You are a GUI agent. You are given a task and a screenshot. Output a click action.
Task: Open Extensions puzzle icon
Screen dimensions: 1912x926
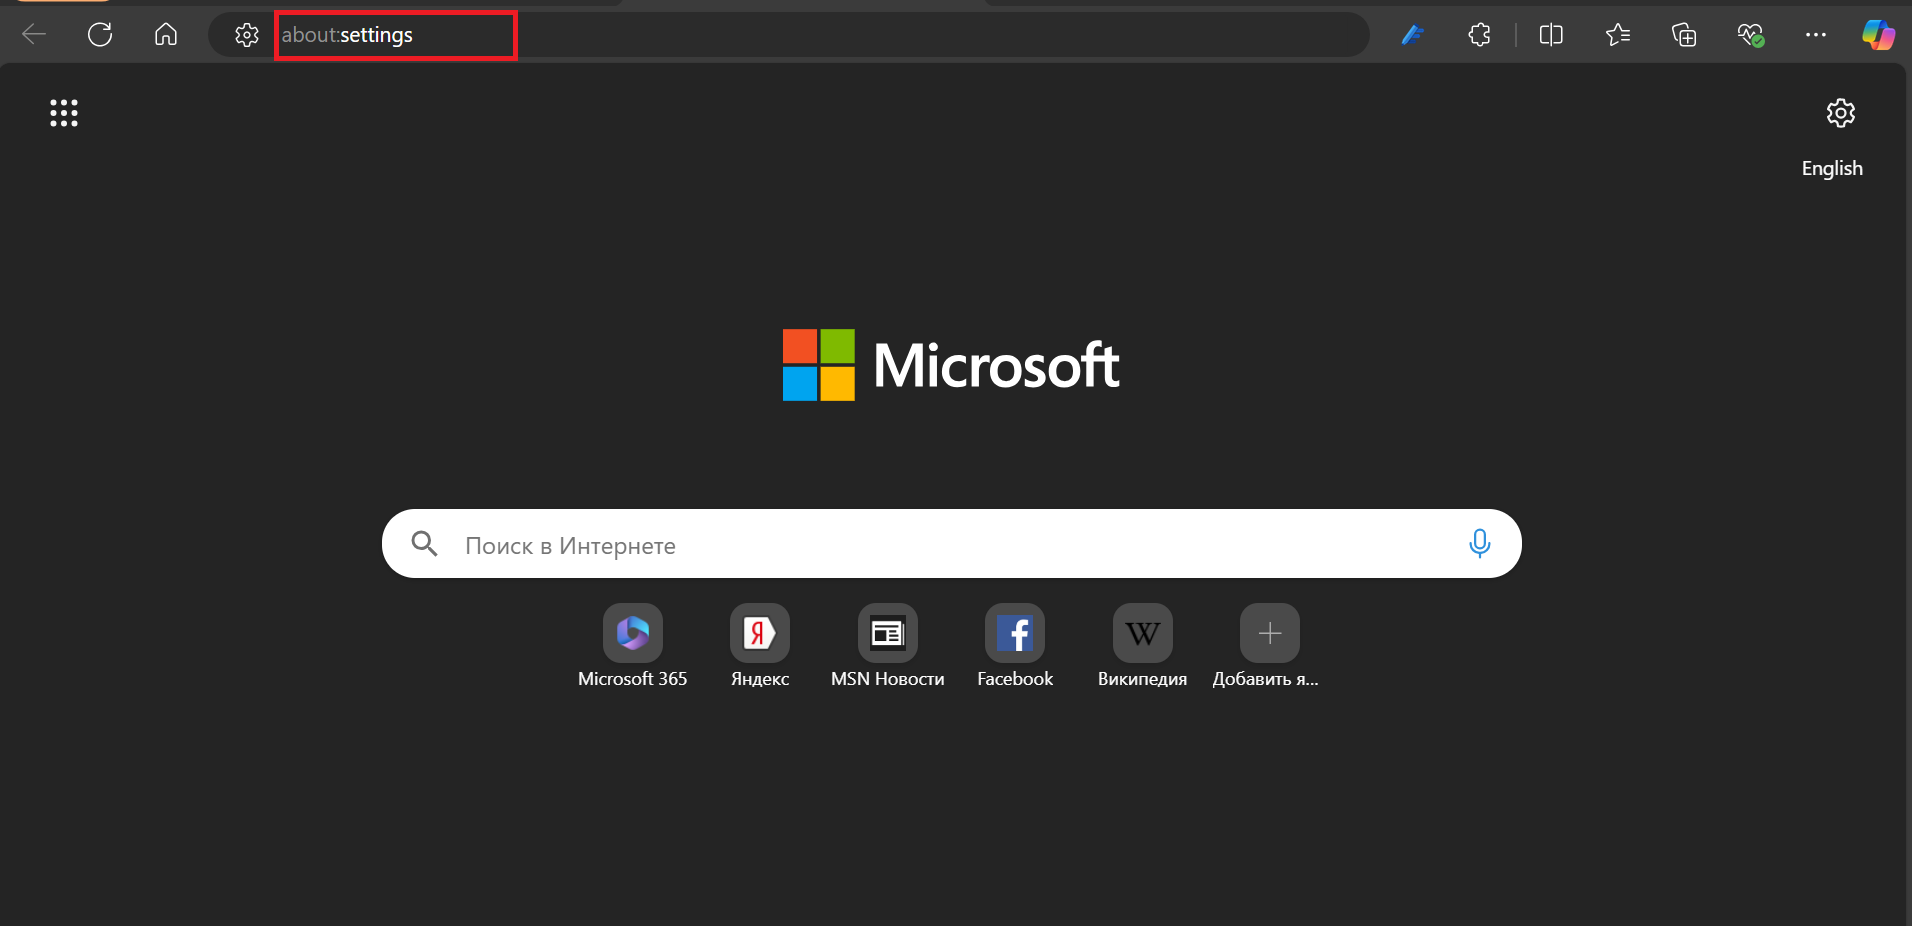[x=1480, y=35]
